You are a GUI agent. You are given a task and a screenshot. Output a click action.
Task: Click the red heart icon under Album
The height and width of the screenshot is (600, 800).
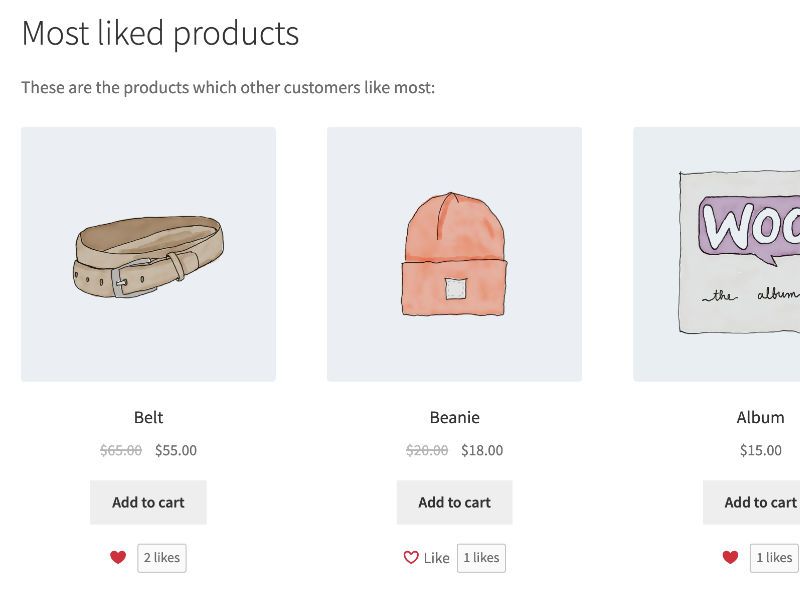coord(728,557)
